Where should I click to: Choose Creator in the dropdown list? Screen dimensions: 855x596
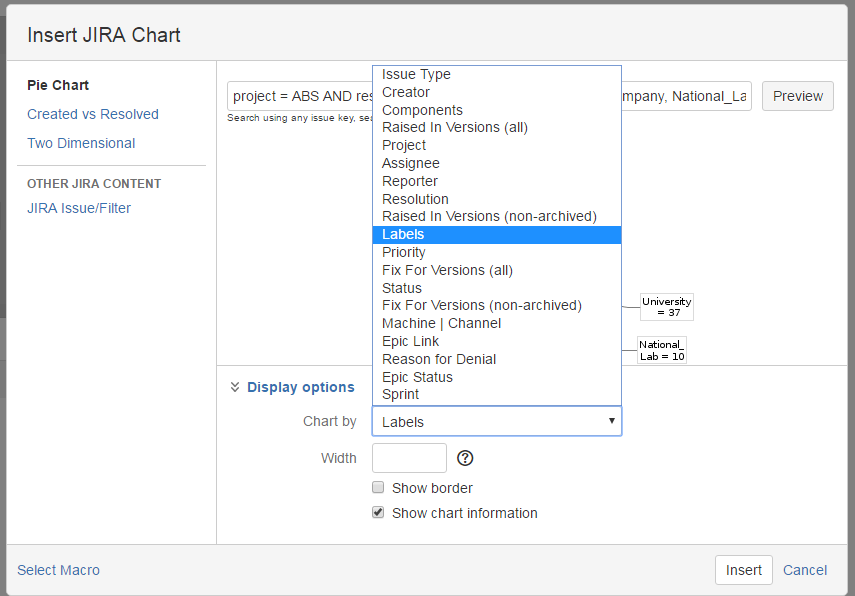tap(497, 92)
